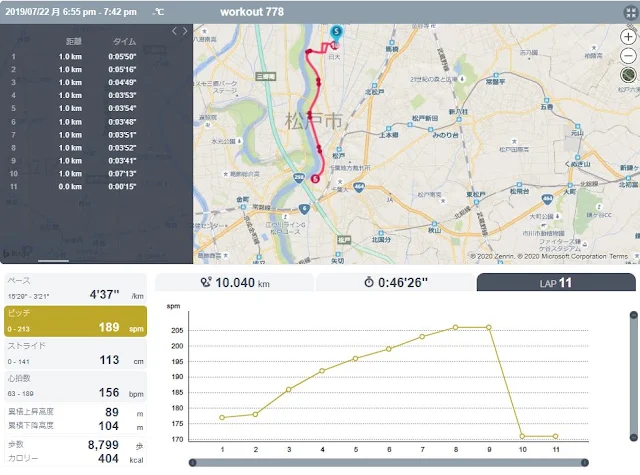Click the red goal marker on map
The image size is (640, 475).
315,179
